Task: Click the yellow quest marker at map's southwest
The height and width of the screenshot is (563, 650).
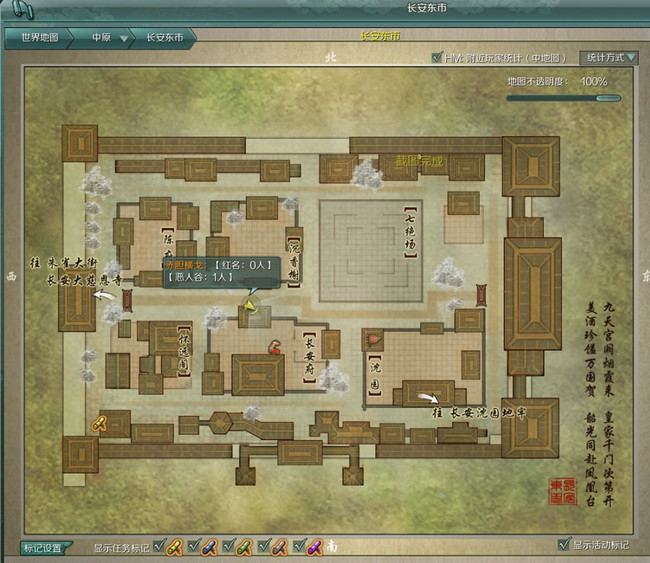Action: click(x=100, y=424)
